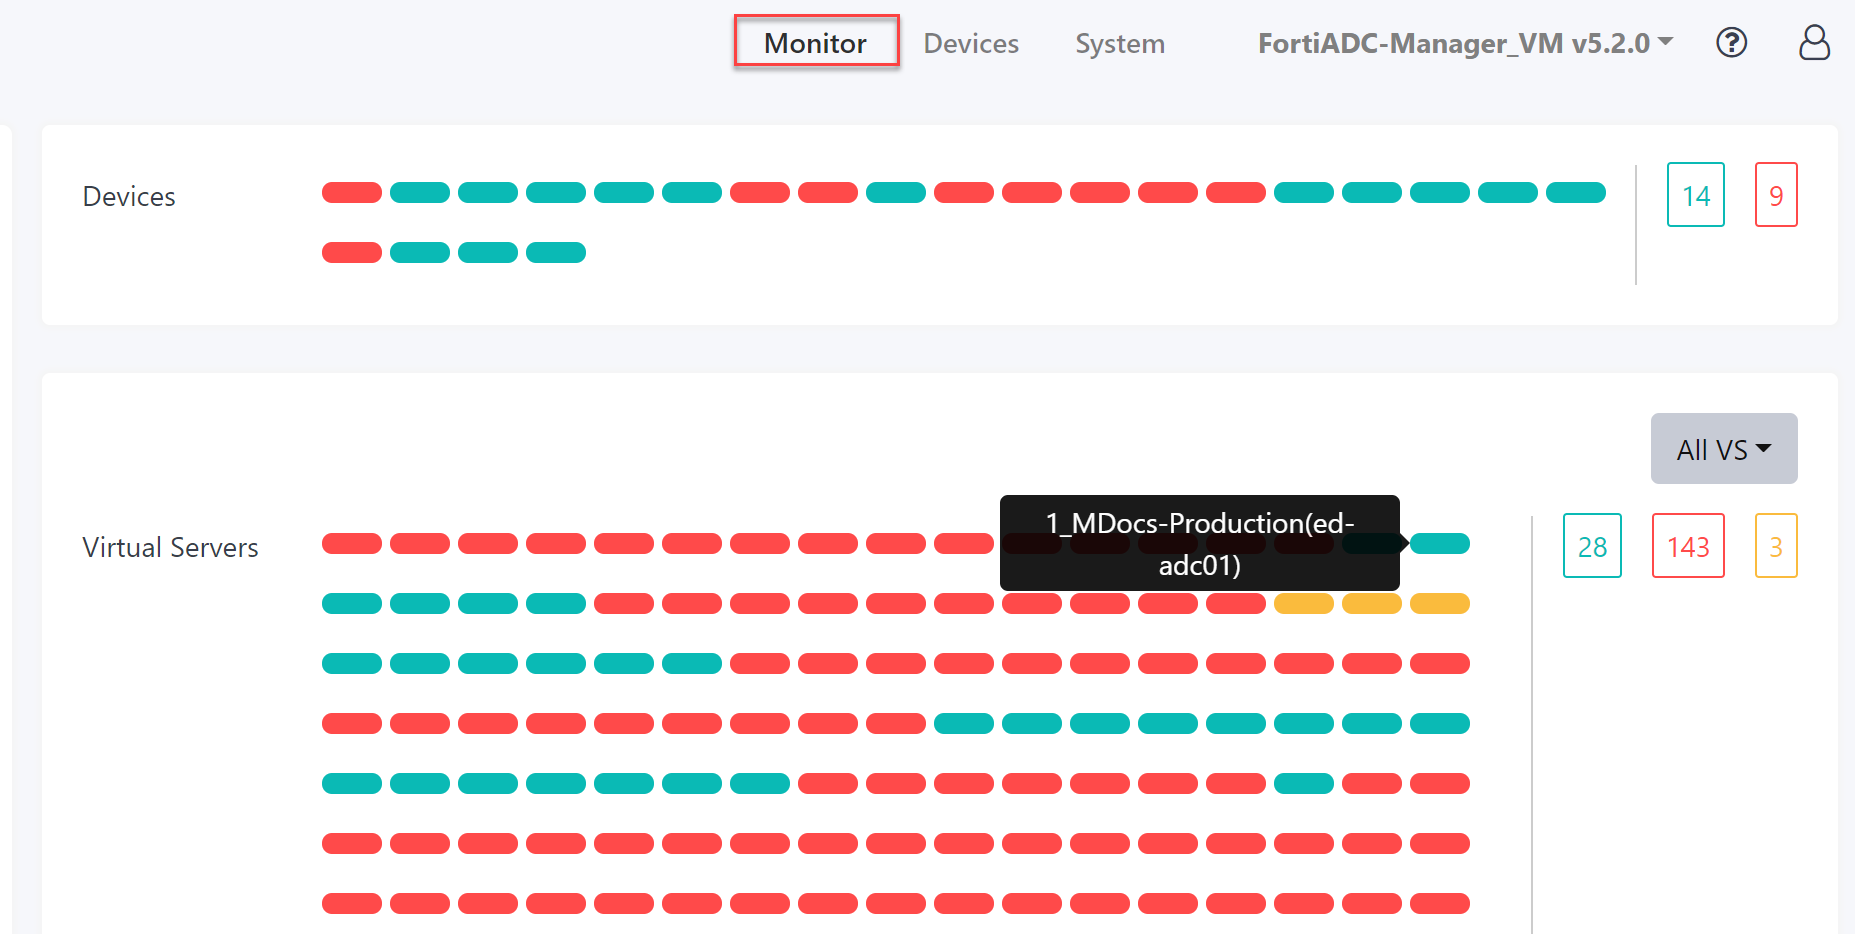Click the first red device status pill
Image resolution: width=1855 pixels, height=934 pixels.
[352, 193]
